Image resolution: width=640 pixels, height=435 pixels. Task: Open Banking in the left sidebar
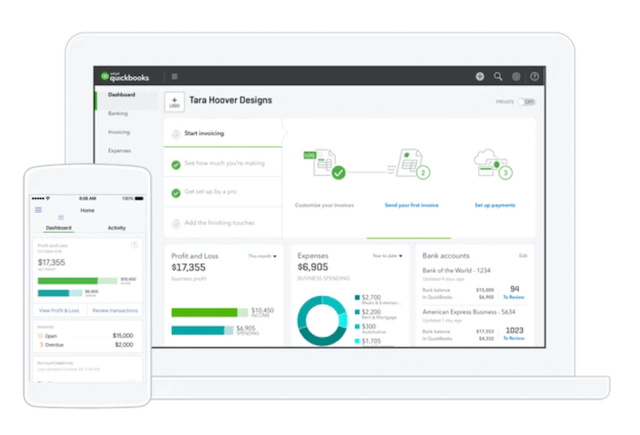[x=118, y=113]
